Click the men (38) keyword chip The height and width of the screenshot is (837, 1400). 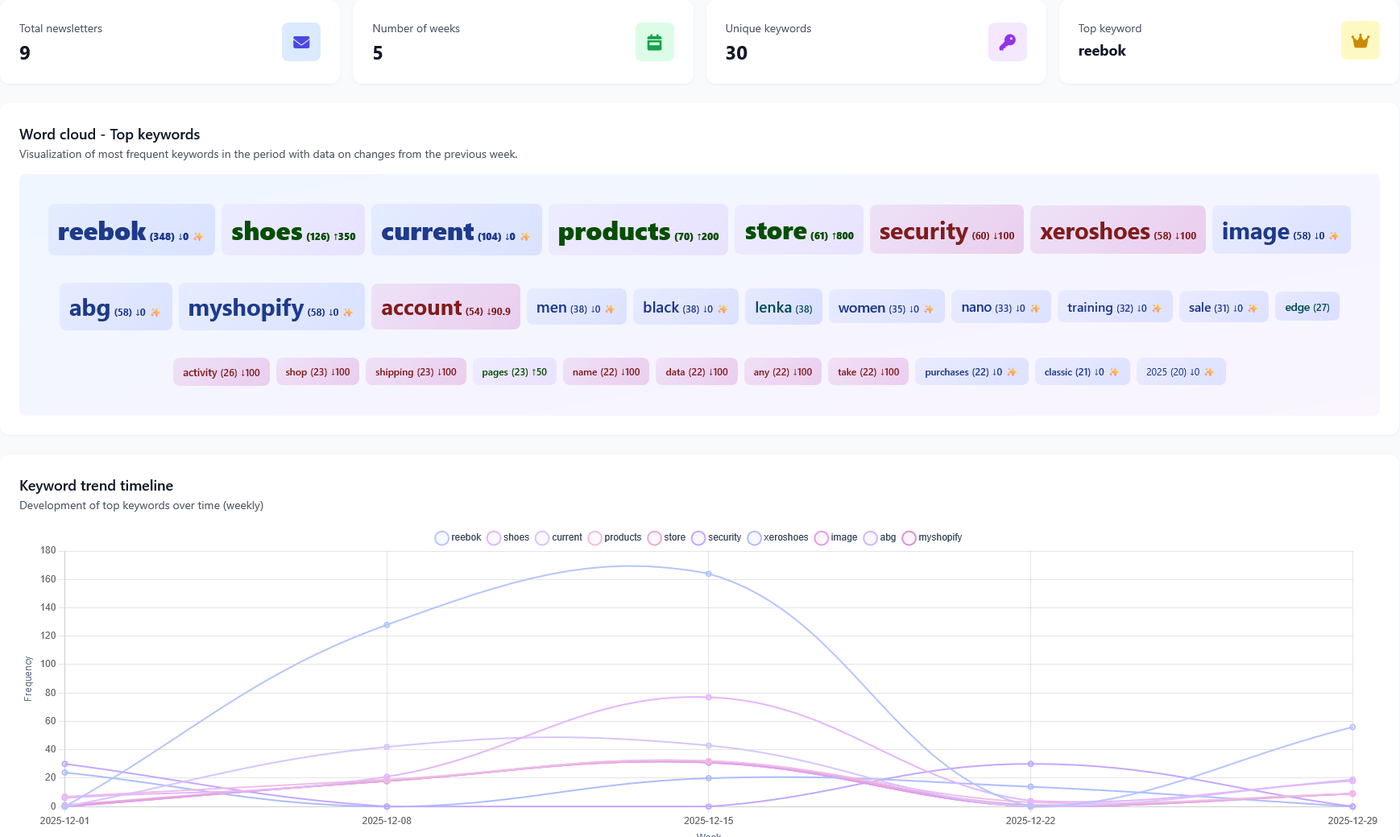[577, 307]
